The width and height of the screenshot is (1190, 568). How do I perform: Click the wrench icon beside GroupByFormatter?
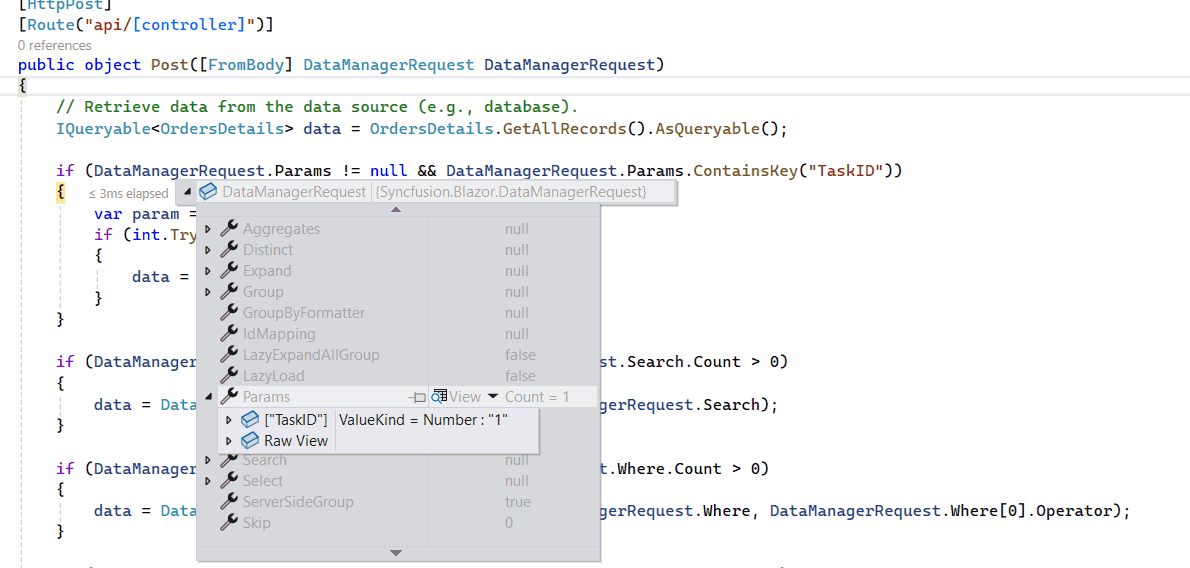pos(228,313)
